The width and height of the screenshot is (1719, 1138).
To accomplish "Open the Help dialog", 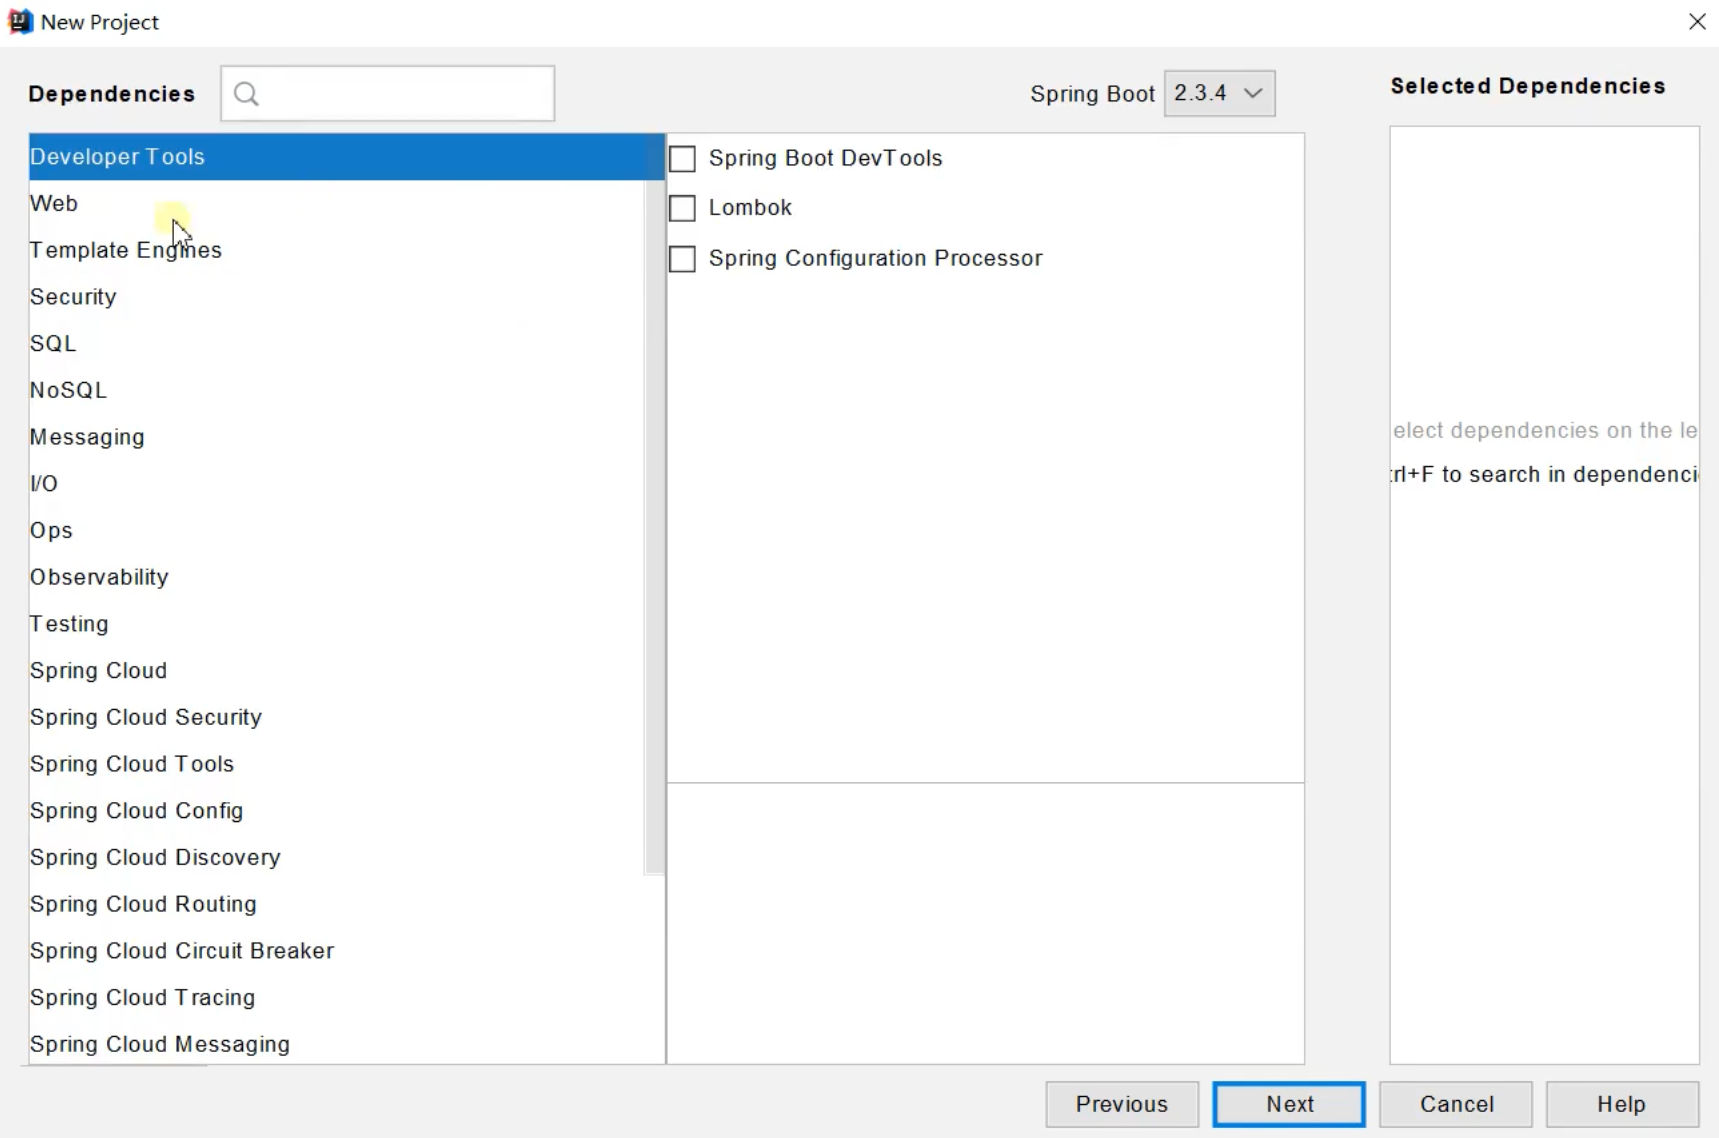I will coord(1619,1104).
